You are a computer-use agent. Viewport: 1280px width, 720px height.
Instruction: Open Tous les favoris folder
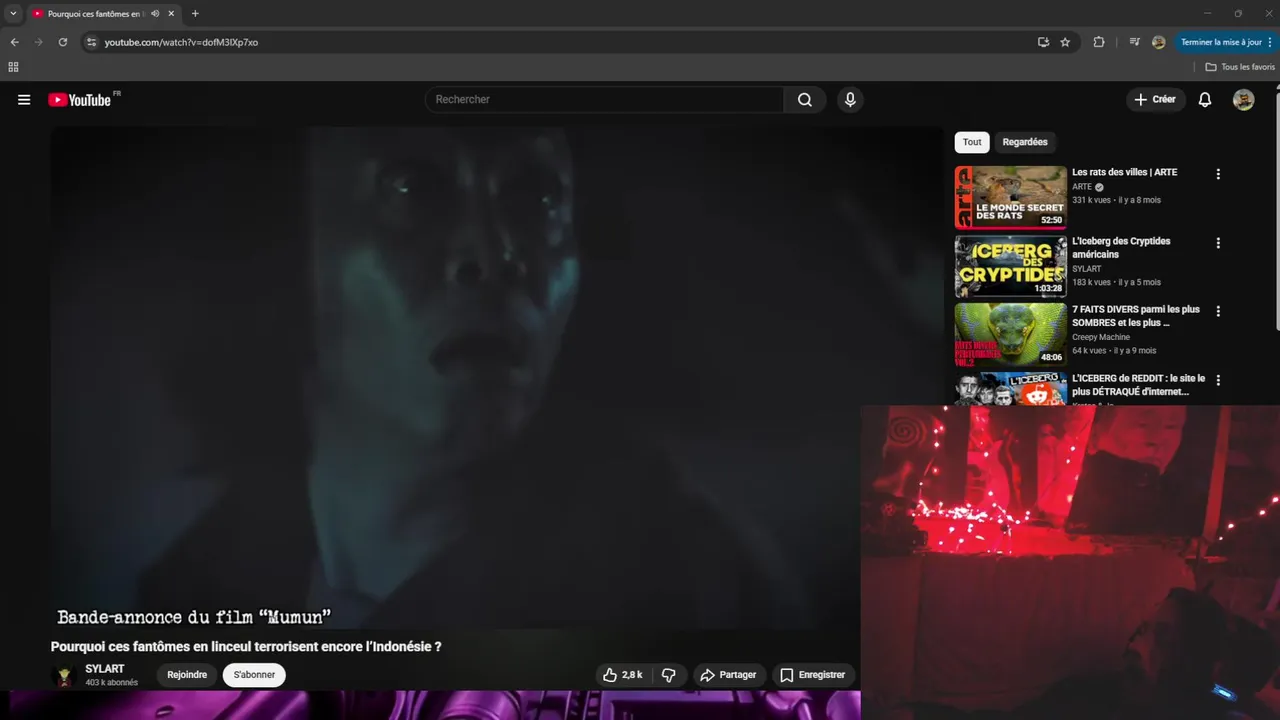1240,67
